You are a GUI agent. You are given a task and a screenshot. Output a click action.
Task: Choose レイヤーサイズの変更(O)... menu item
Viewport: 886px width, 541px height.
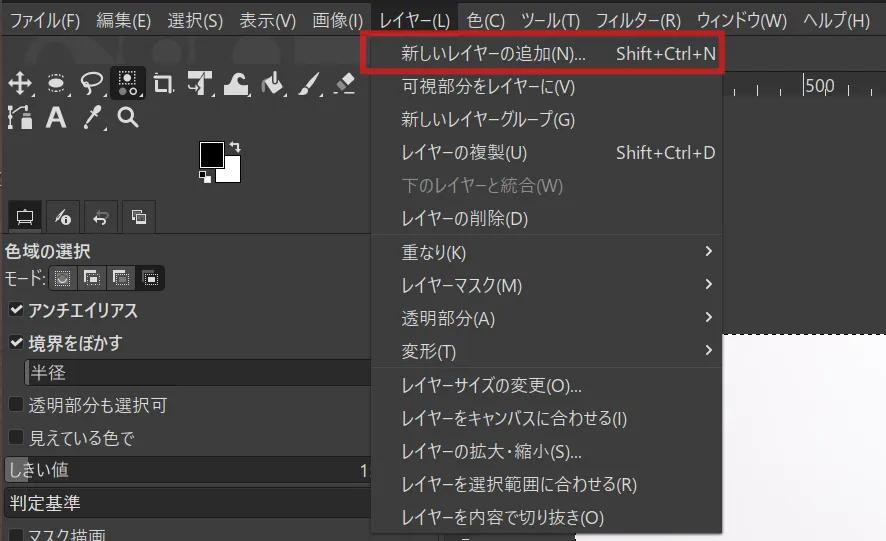pyautogui.click(x=547, y=386)
